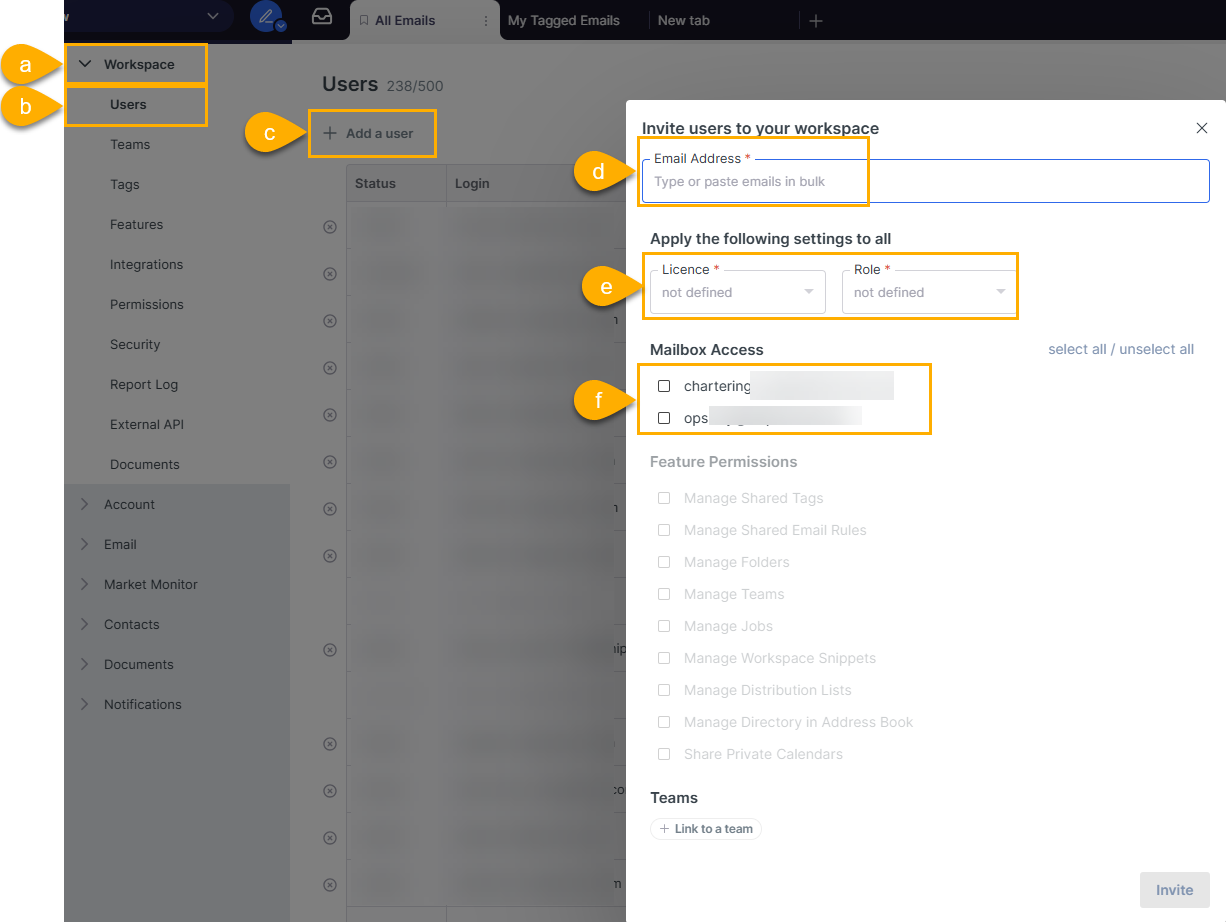Remove the first user in the list
1226x922 pixels.
coord(330,227)
